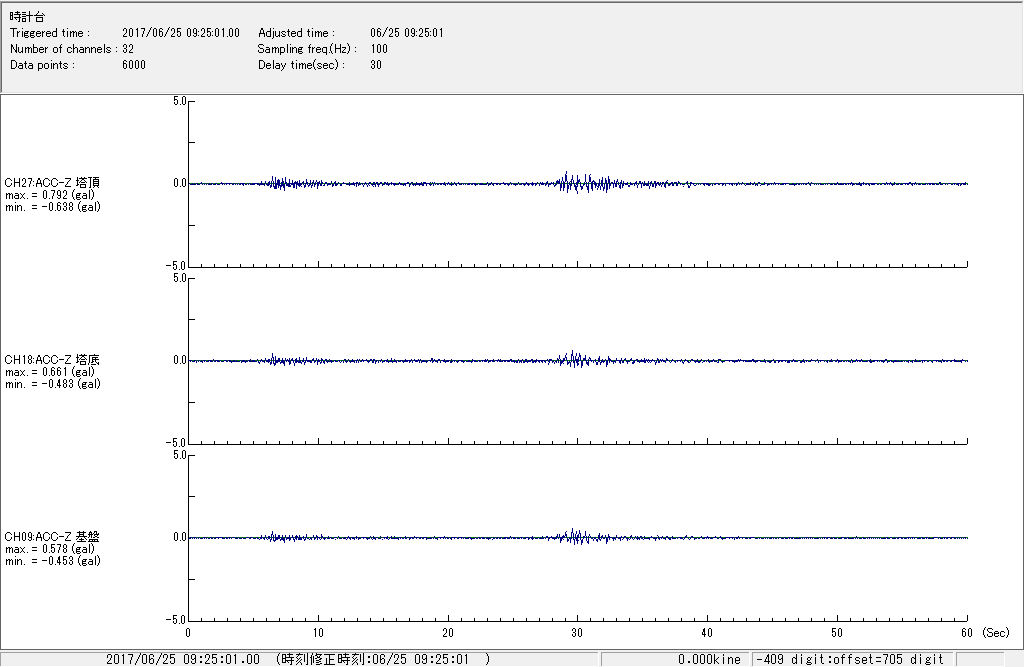Select the CH18:ACC-Z 塔底 channel label
Screen dimensions: 1024x667
tap(52, 360)
